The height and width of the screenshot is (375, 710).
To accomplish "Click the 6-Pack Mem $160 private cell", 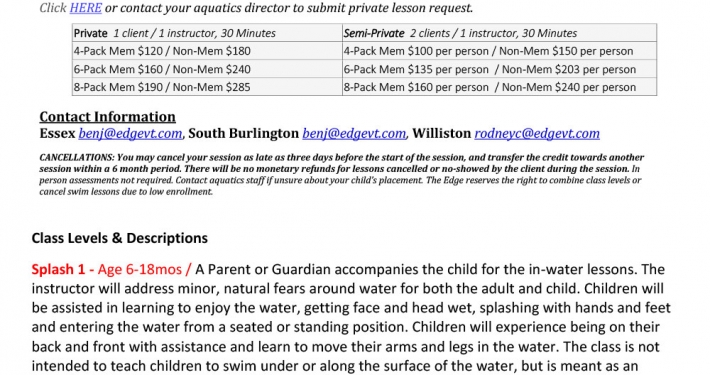I will click(x=207, y=69).
